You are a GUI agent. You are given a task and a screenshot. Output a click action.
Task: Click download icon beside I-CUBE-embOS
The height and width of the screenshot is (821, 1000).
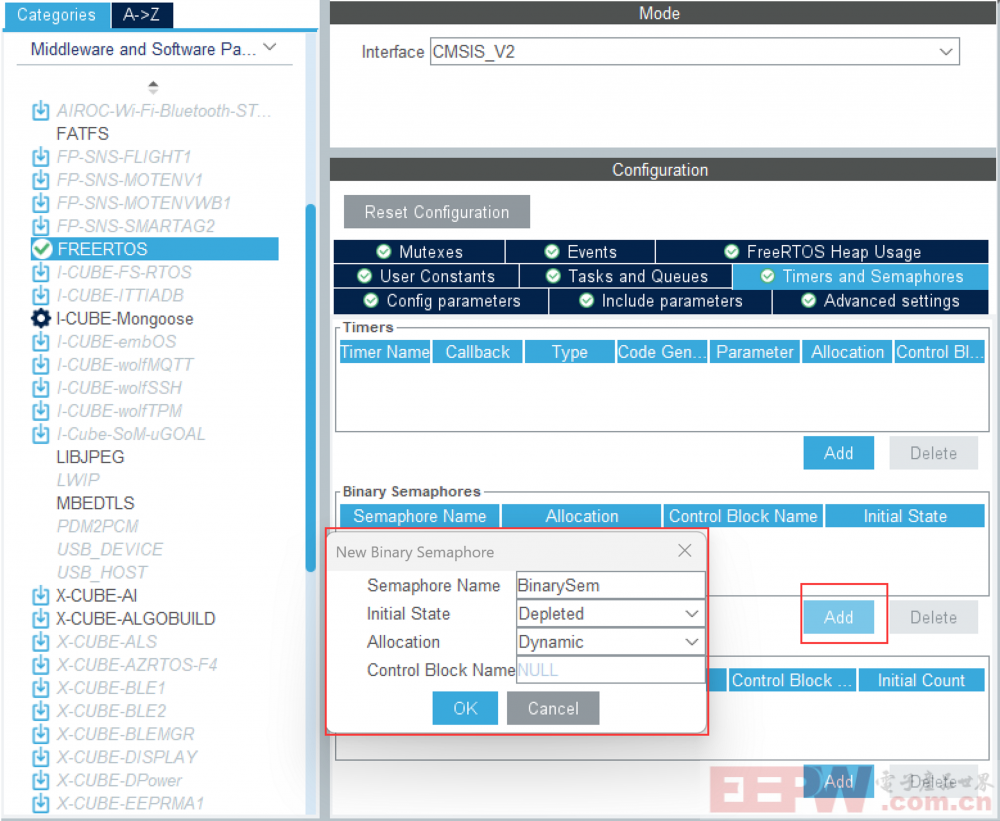[x=40, y=341]
